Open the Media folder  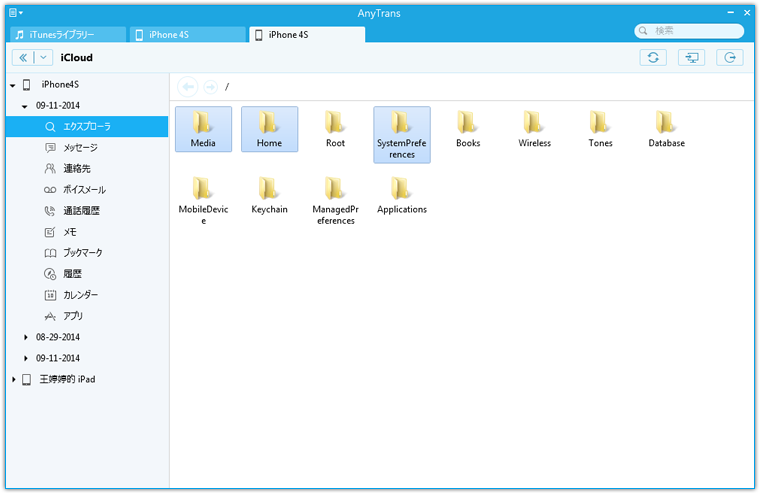[203, 129]
